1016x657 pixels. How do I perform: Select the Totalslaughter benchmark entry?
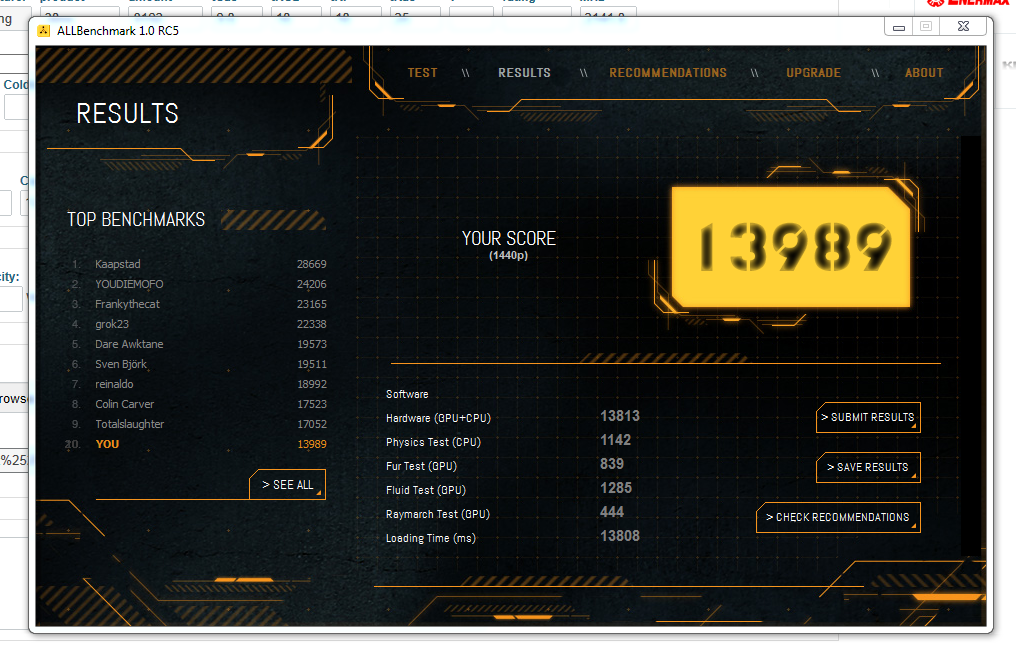pos(199,424)
